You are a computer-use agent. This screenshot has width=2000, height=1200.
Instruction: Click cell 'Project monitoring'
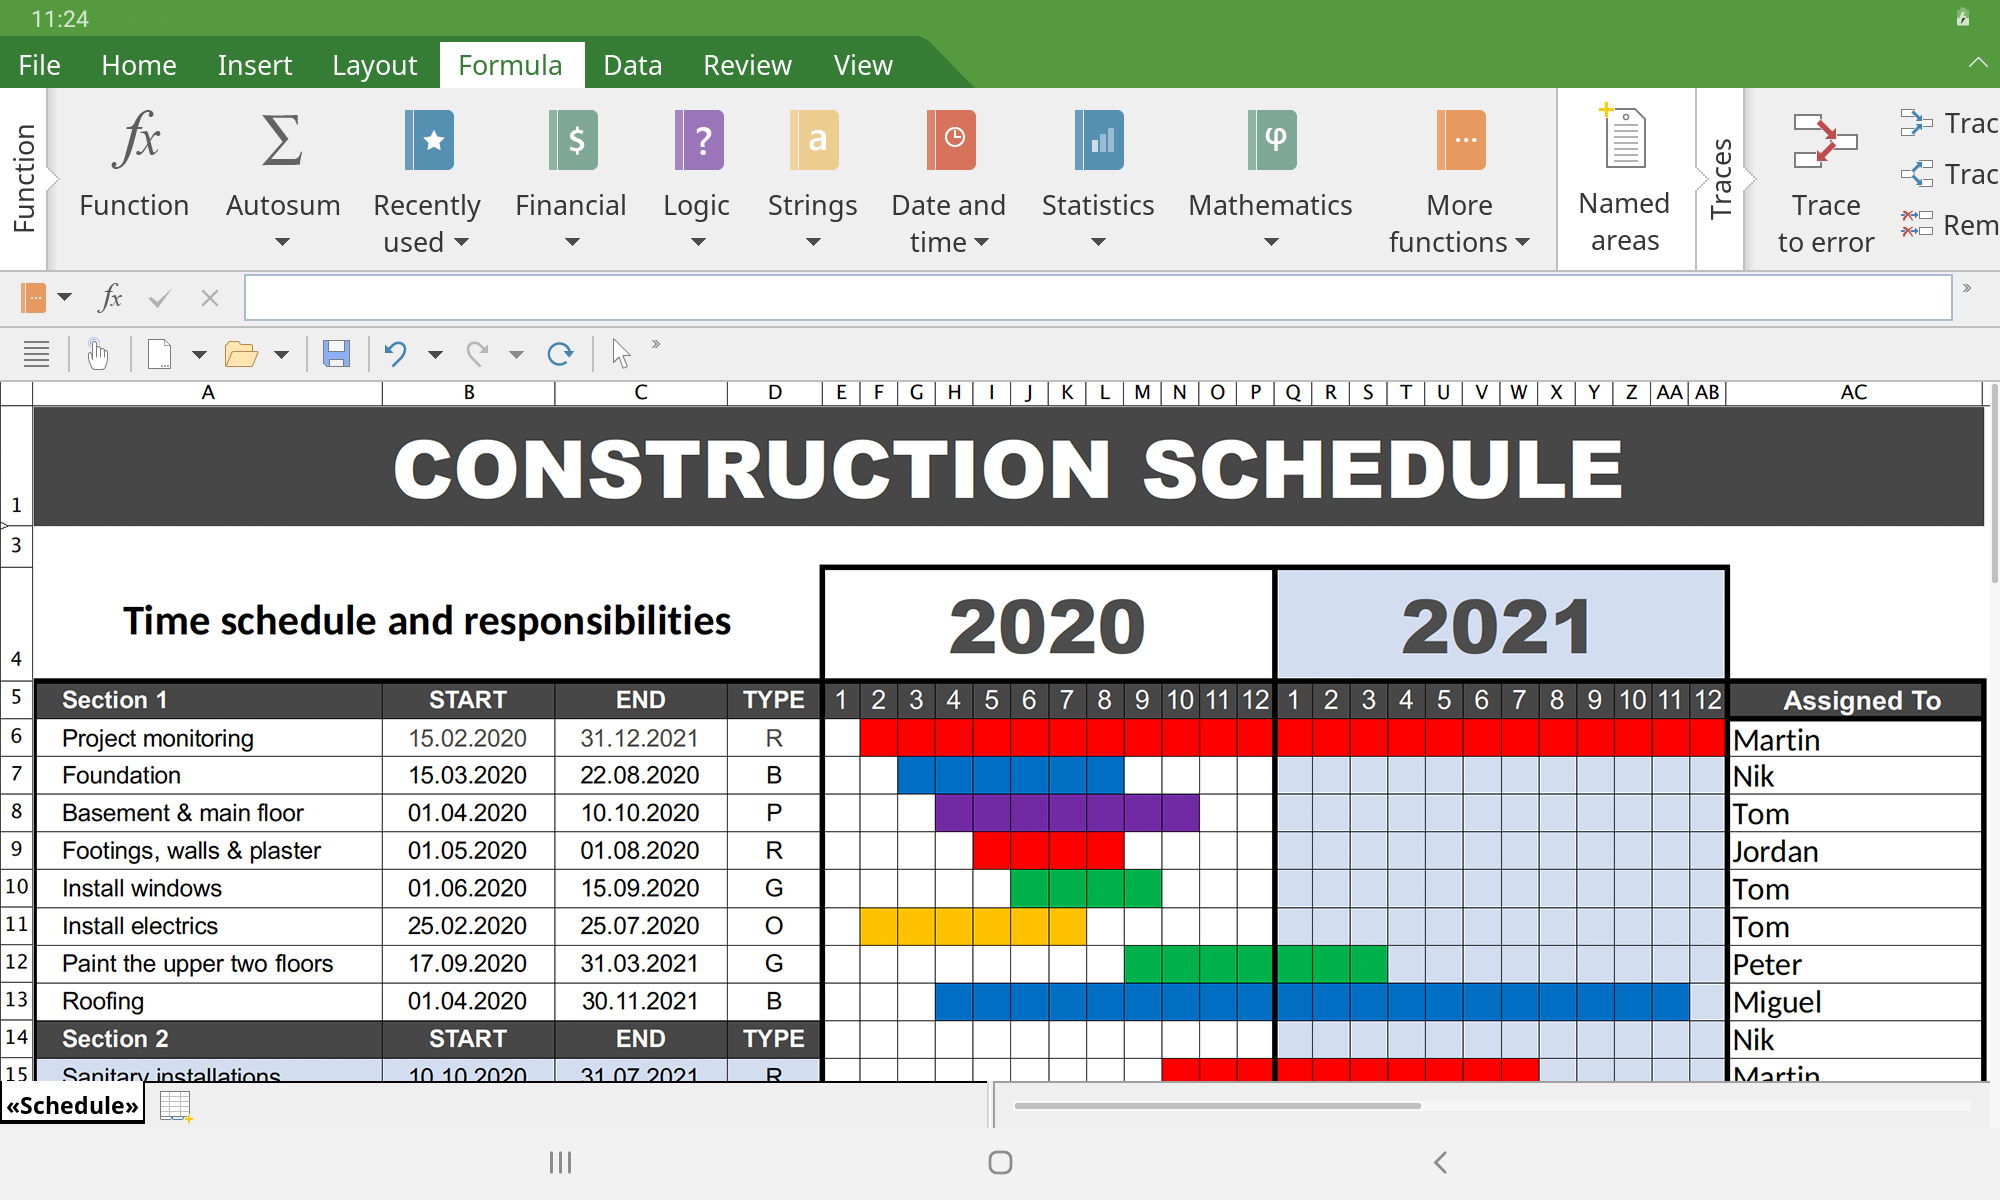(x=208, y=738)
